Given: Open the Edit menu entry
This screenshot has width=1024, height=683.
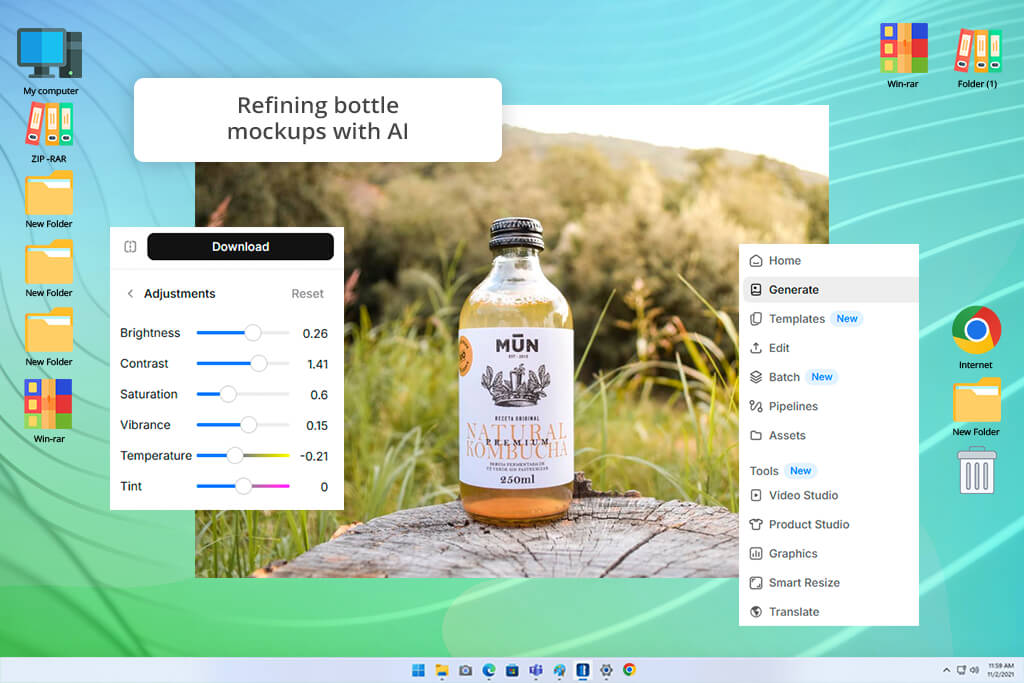Looking at the screenshot, I should [x=829, y=348].
